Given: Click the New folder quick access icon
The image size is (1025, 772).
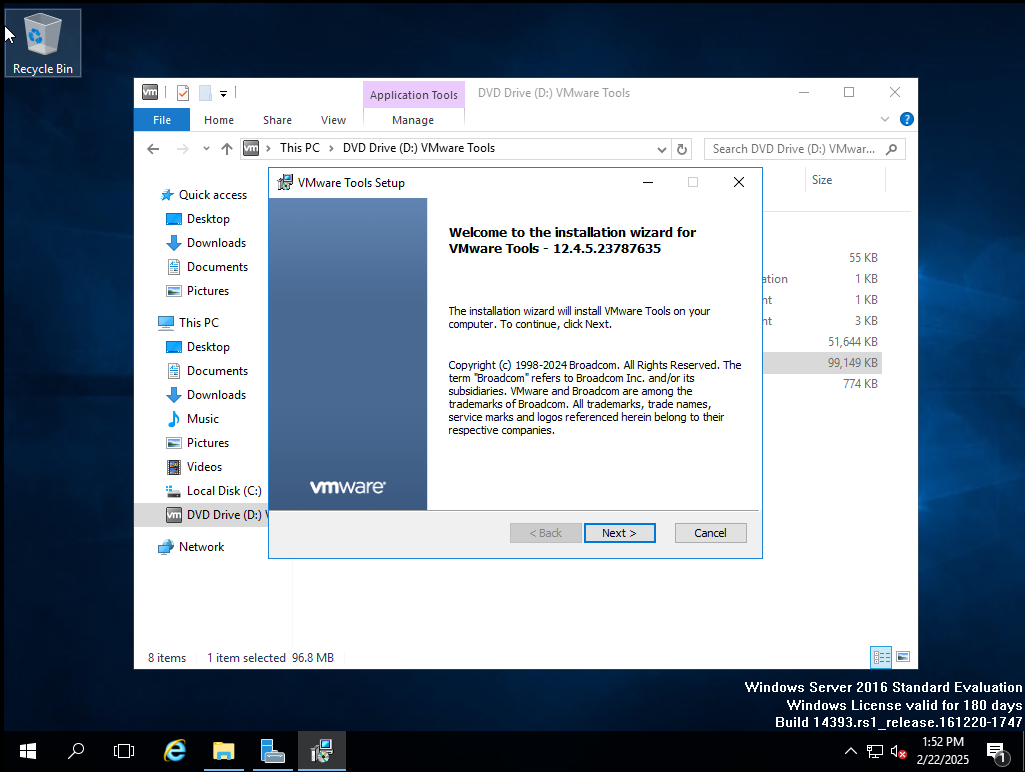Looking at the screenshot, I should [205, 93].
